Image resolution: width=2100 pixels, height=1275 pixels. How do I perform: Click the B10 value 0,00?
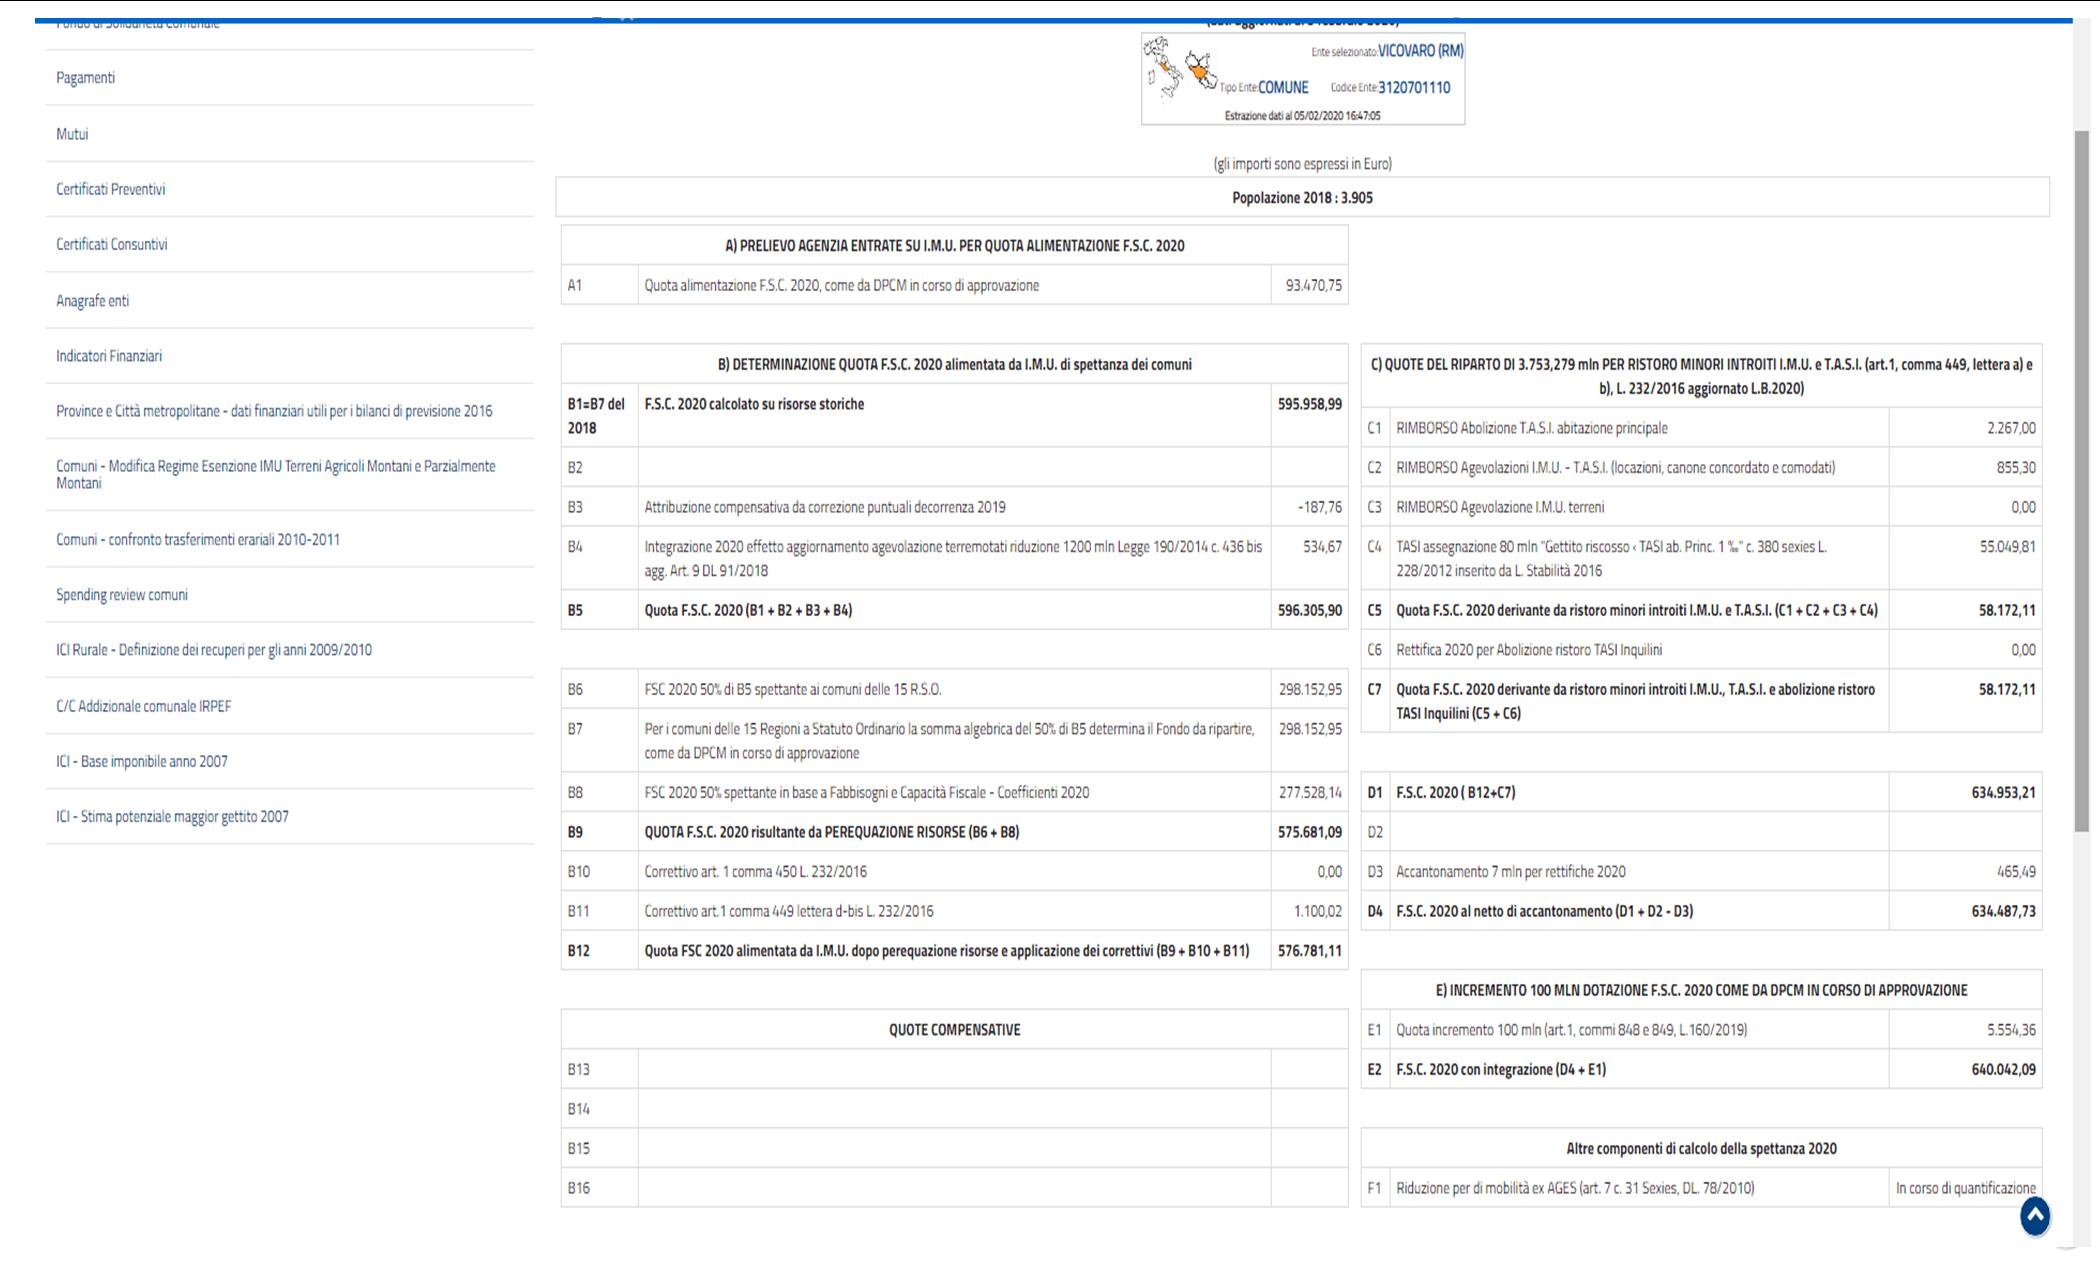click(x=1329, y=872)
